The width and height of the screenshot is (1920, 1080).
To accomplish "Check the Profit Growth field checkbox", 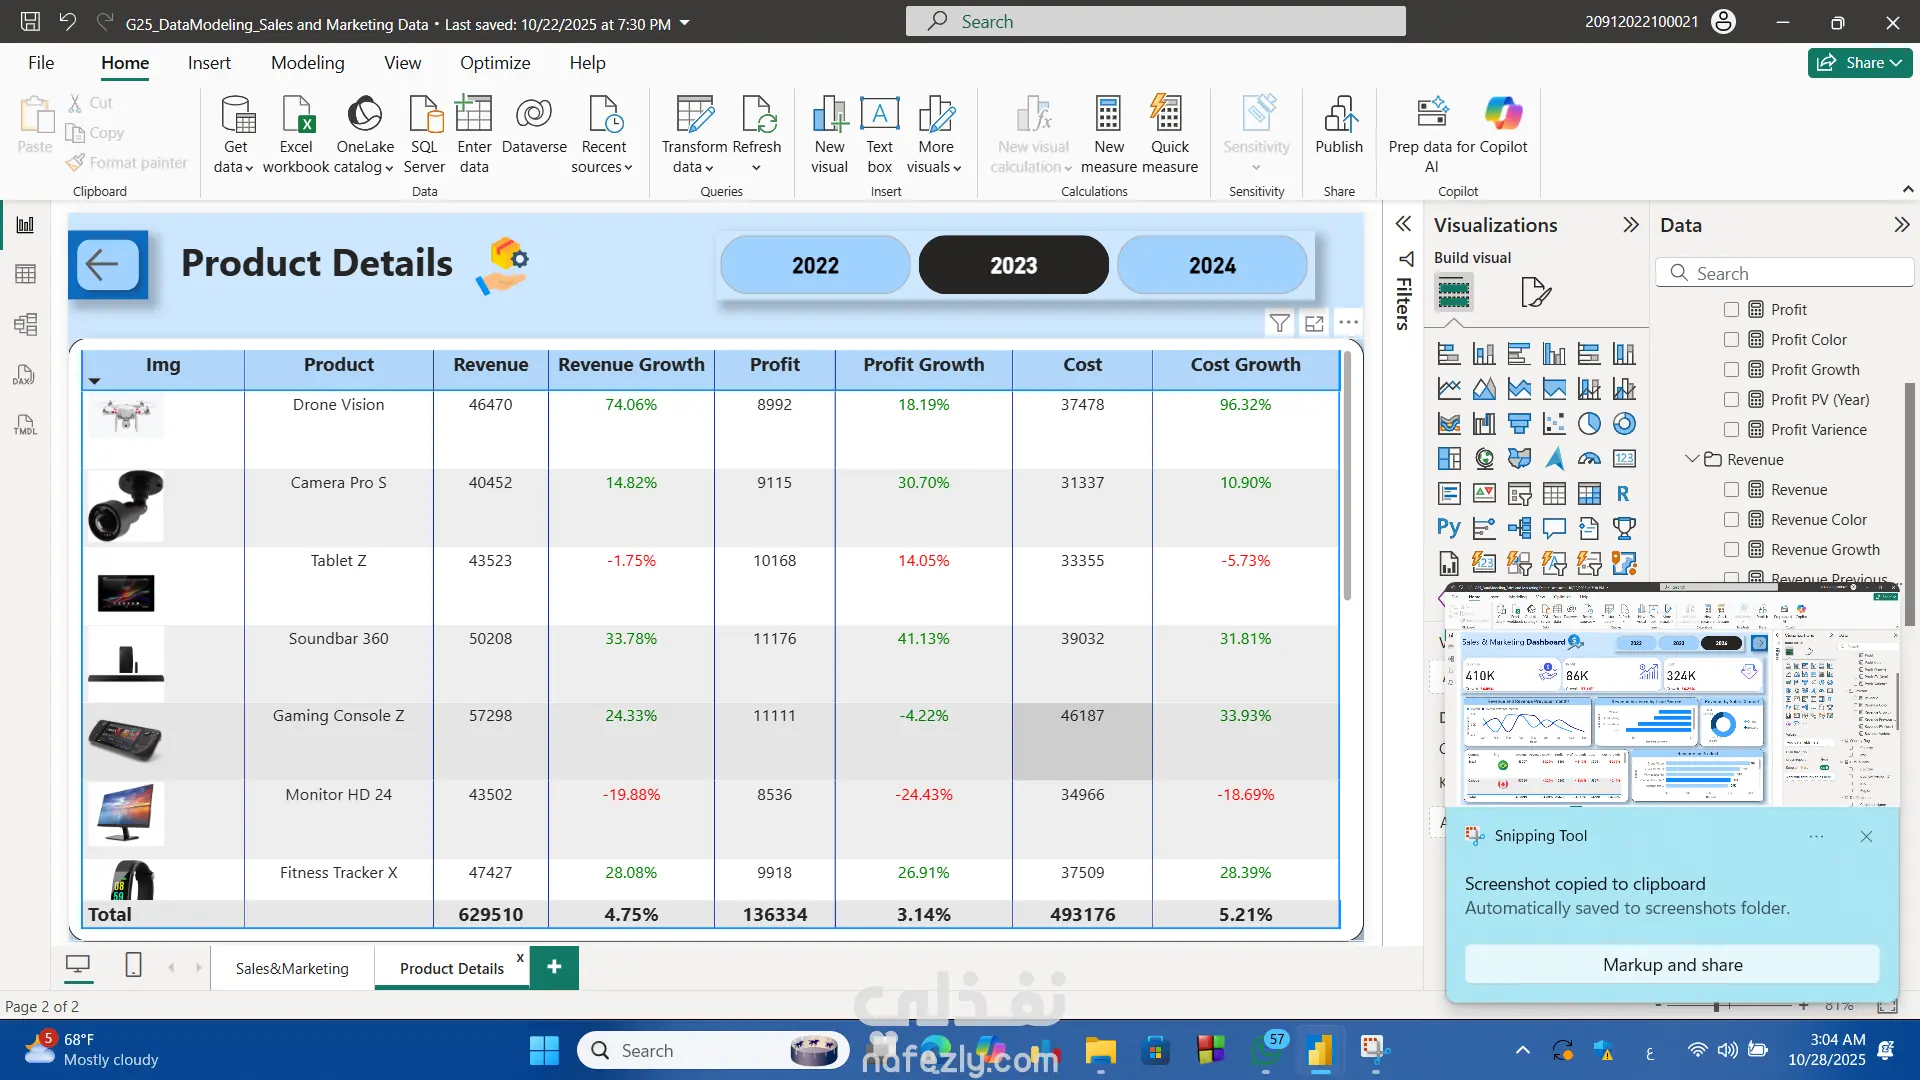I will pyautogui.click(x=1731, y=370).
